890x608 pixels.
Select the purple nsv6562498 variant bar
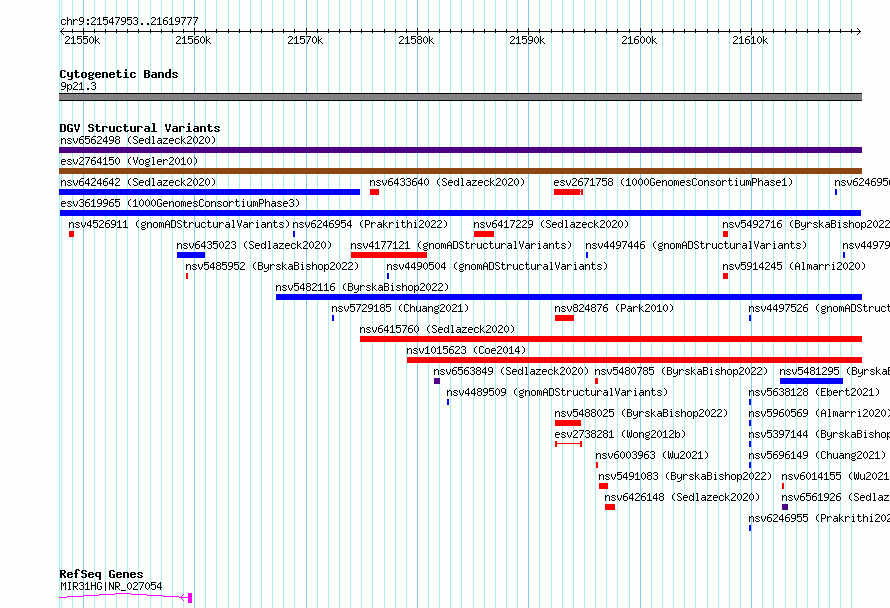tap(460, 150)
